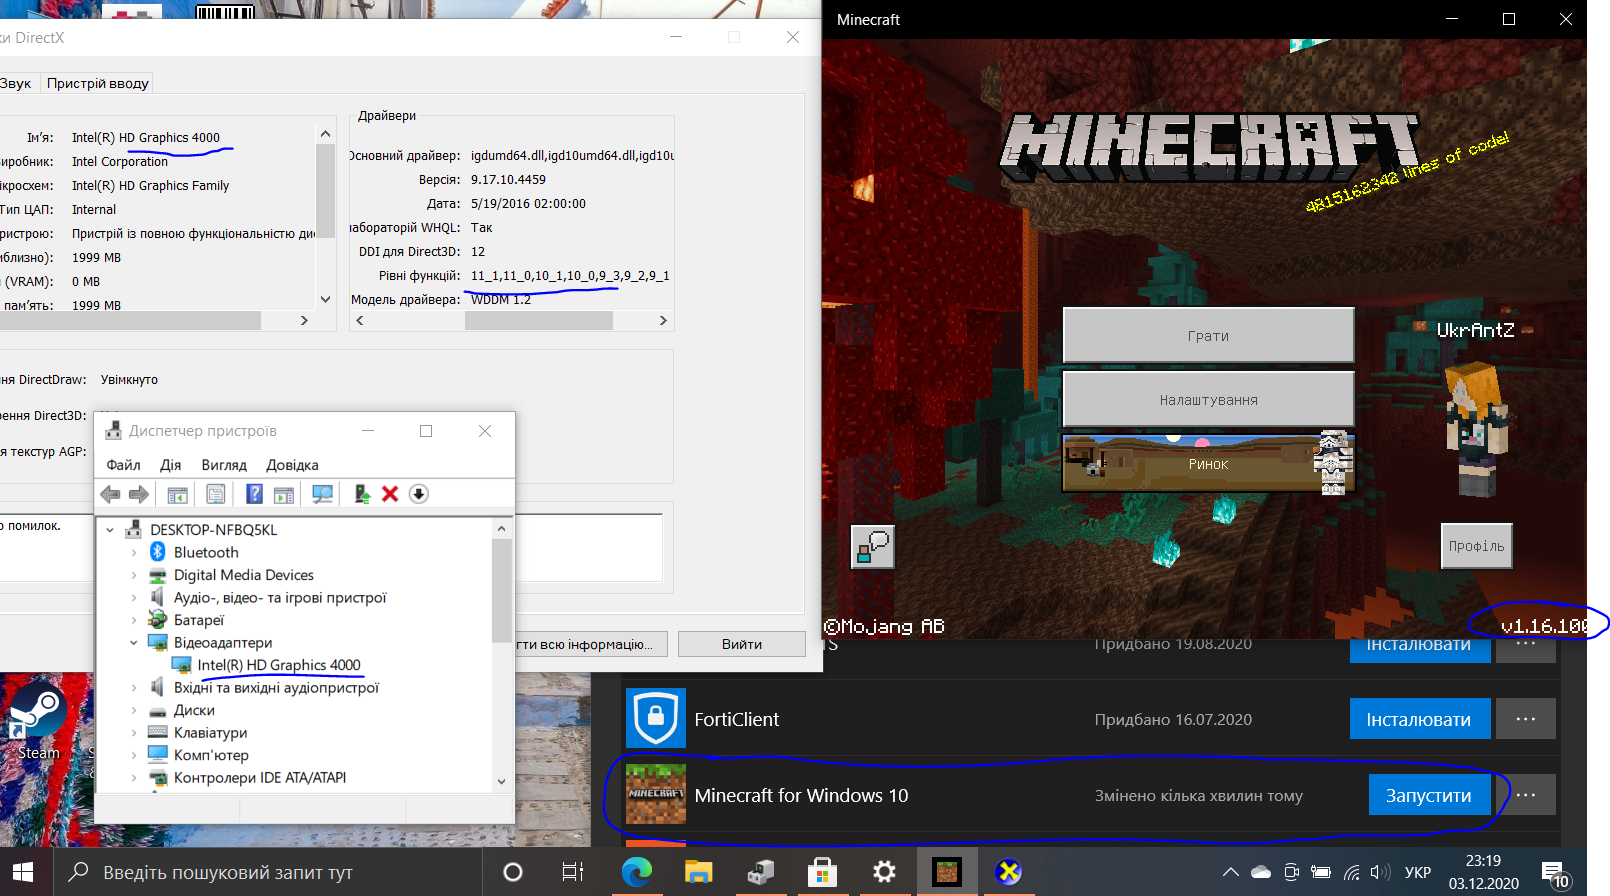
Task: Toggle the console tree icon in Device Manager
Action: coord(178,494)
